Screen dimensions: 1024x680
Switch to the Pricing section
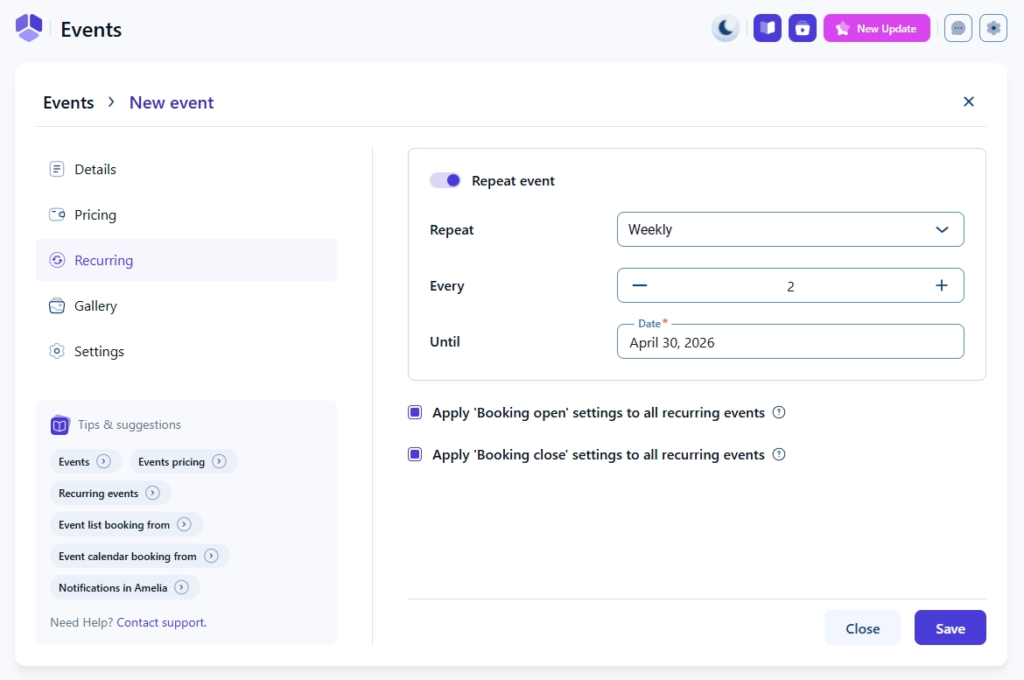(x=95, y=215)
